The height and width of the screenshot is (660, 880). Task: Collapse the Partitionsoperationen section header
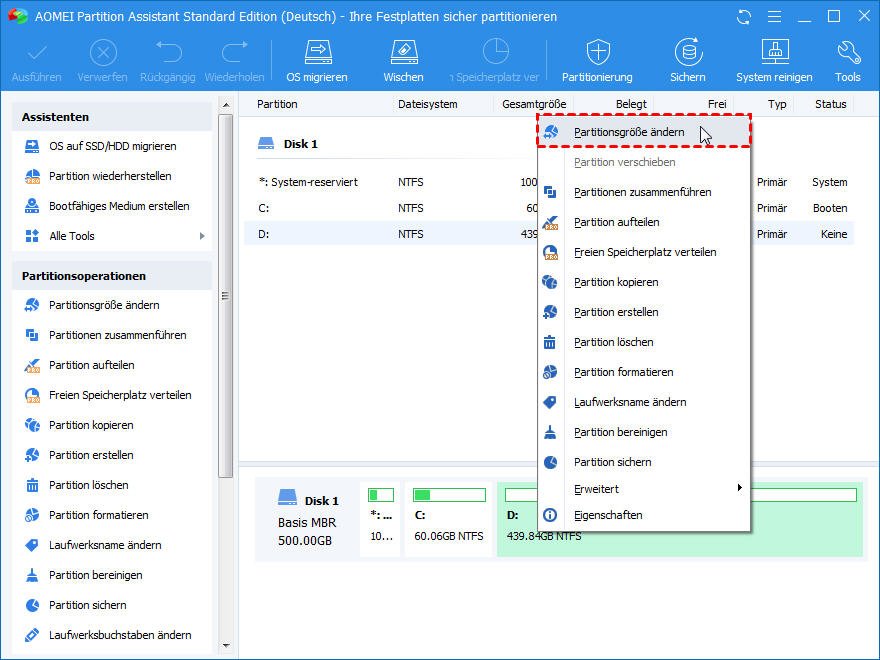[112, 276]
